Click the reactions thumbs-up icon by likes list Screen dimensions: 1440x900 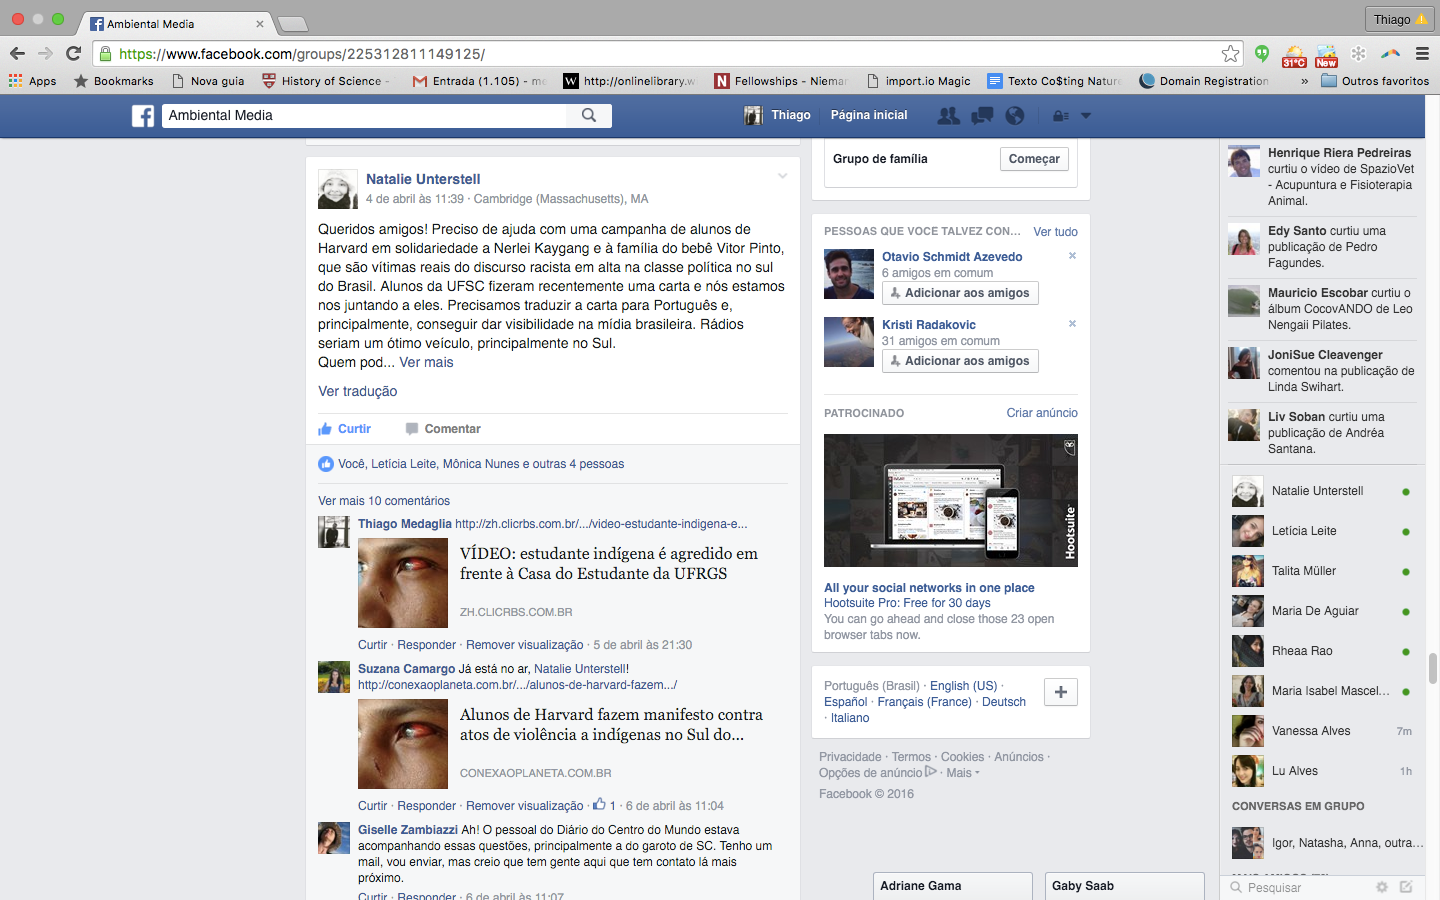tap(326, 464)
